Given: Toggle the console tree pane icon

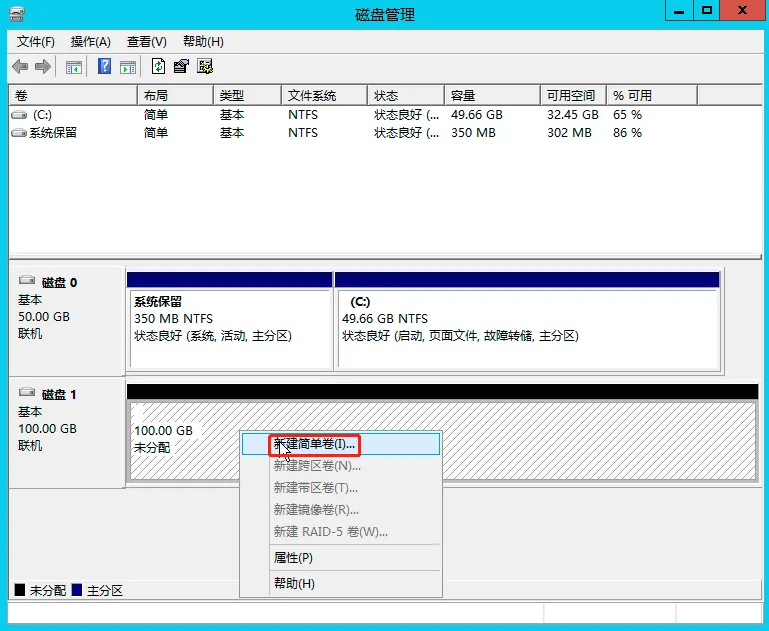Looking at the screenshot, I should (x=73, y=67).
